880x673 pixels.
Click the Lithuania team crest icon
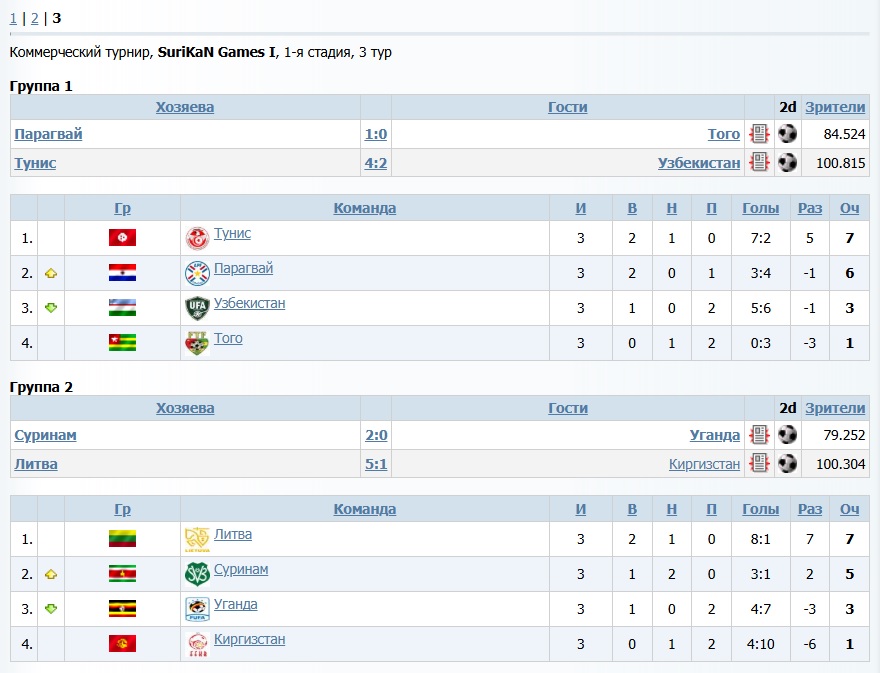point(196,539)
